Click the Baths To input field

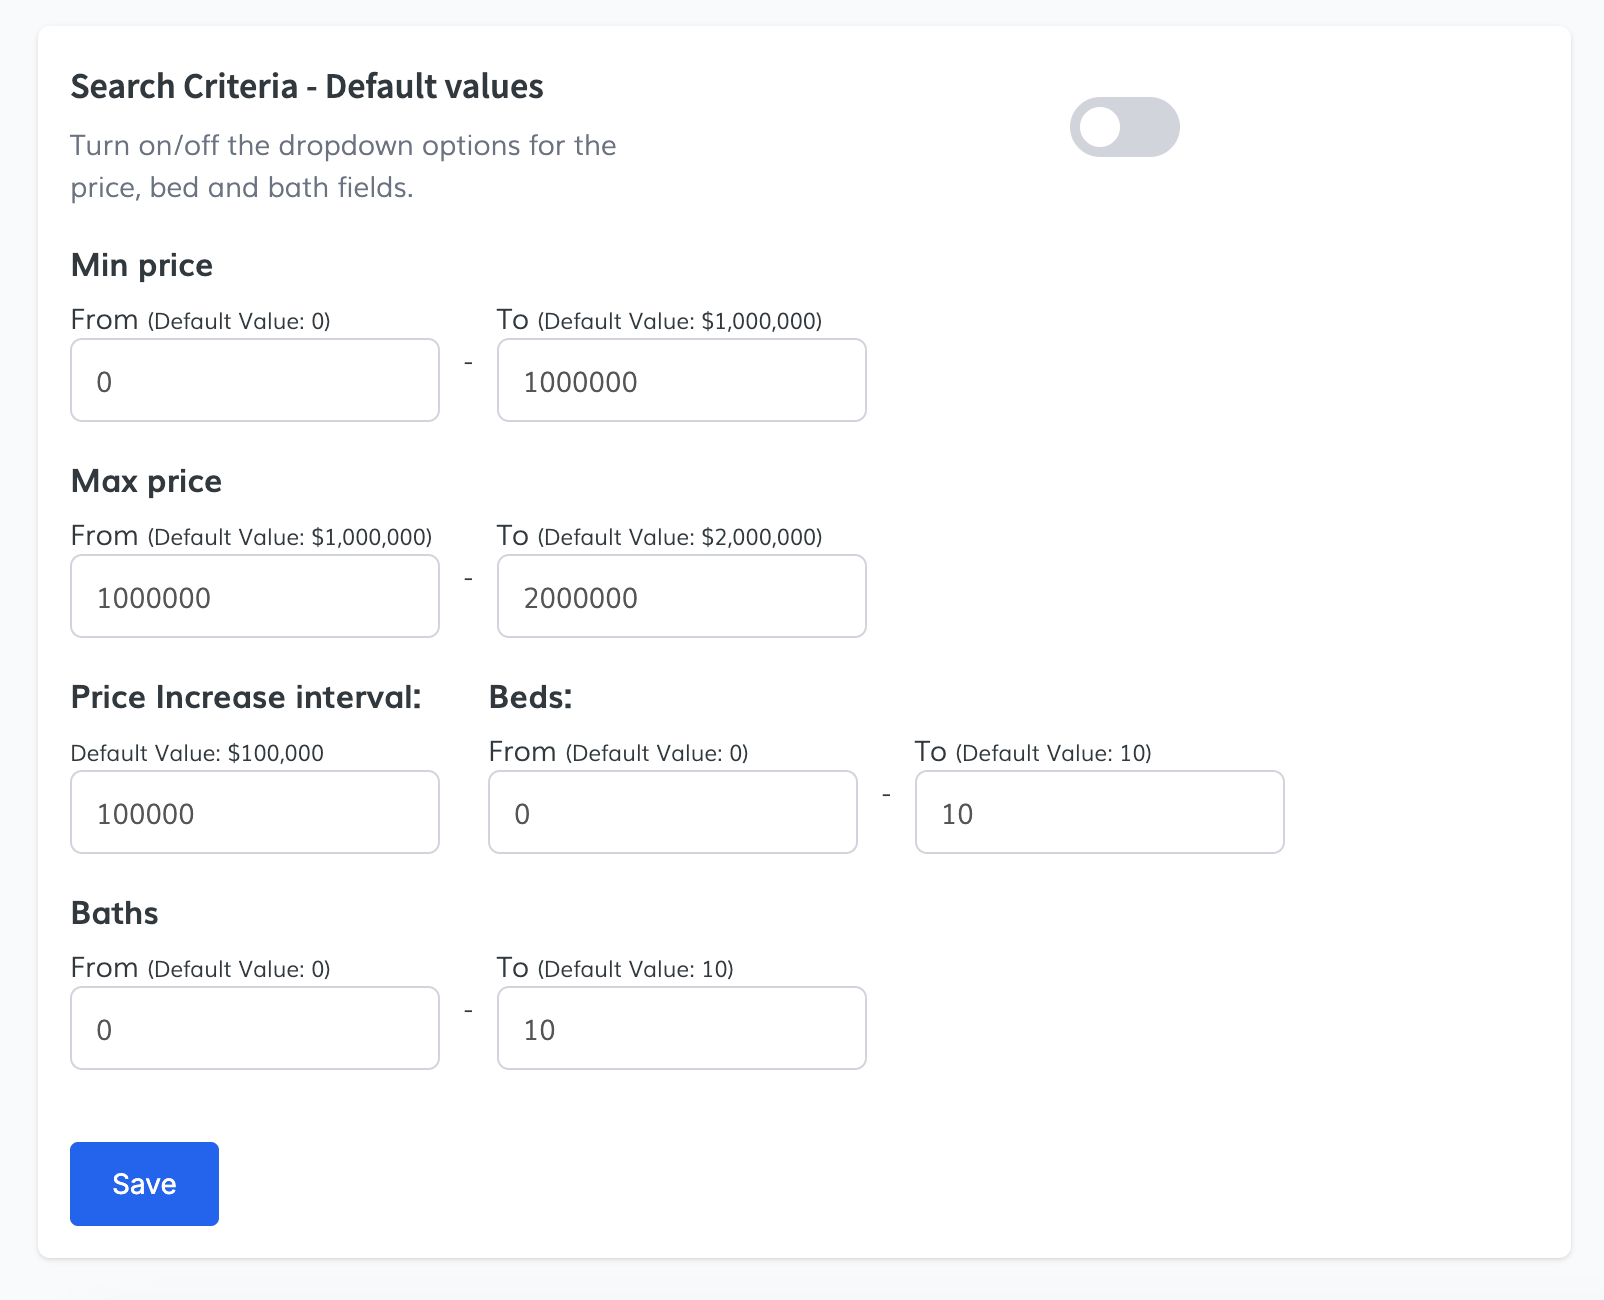coord(681,1029)
